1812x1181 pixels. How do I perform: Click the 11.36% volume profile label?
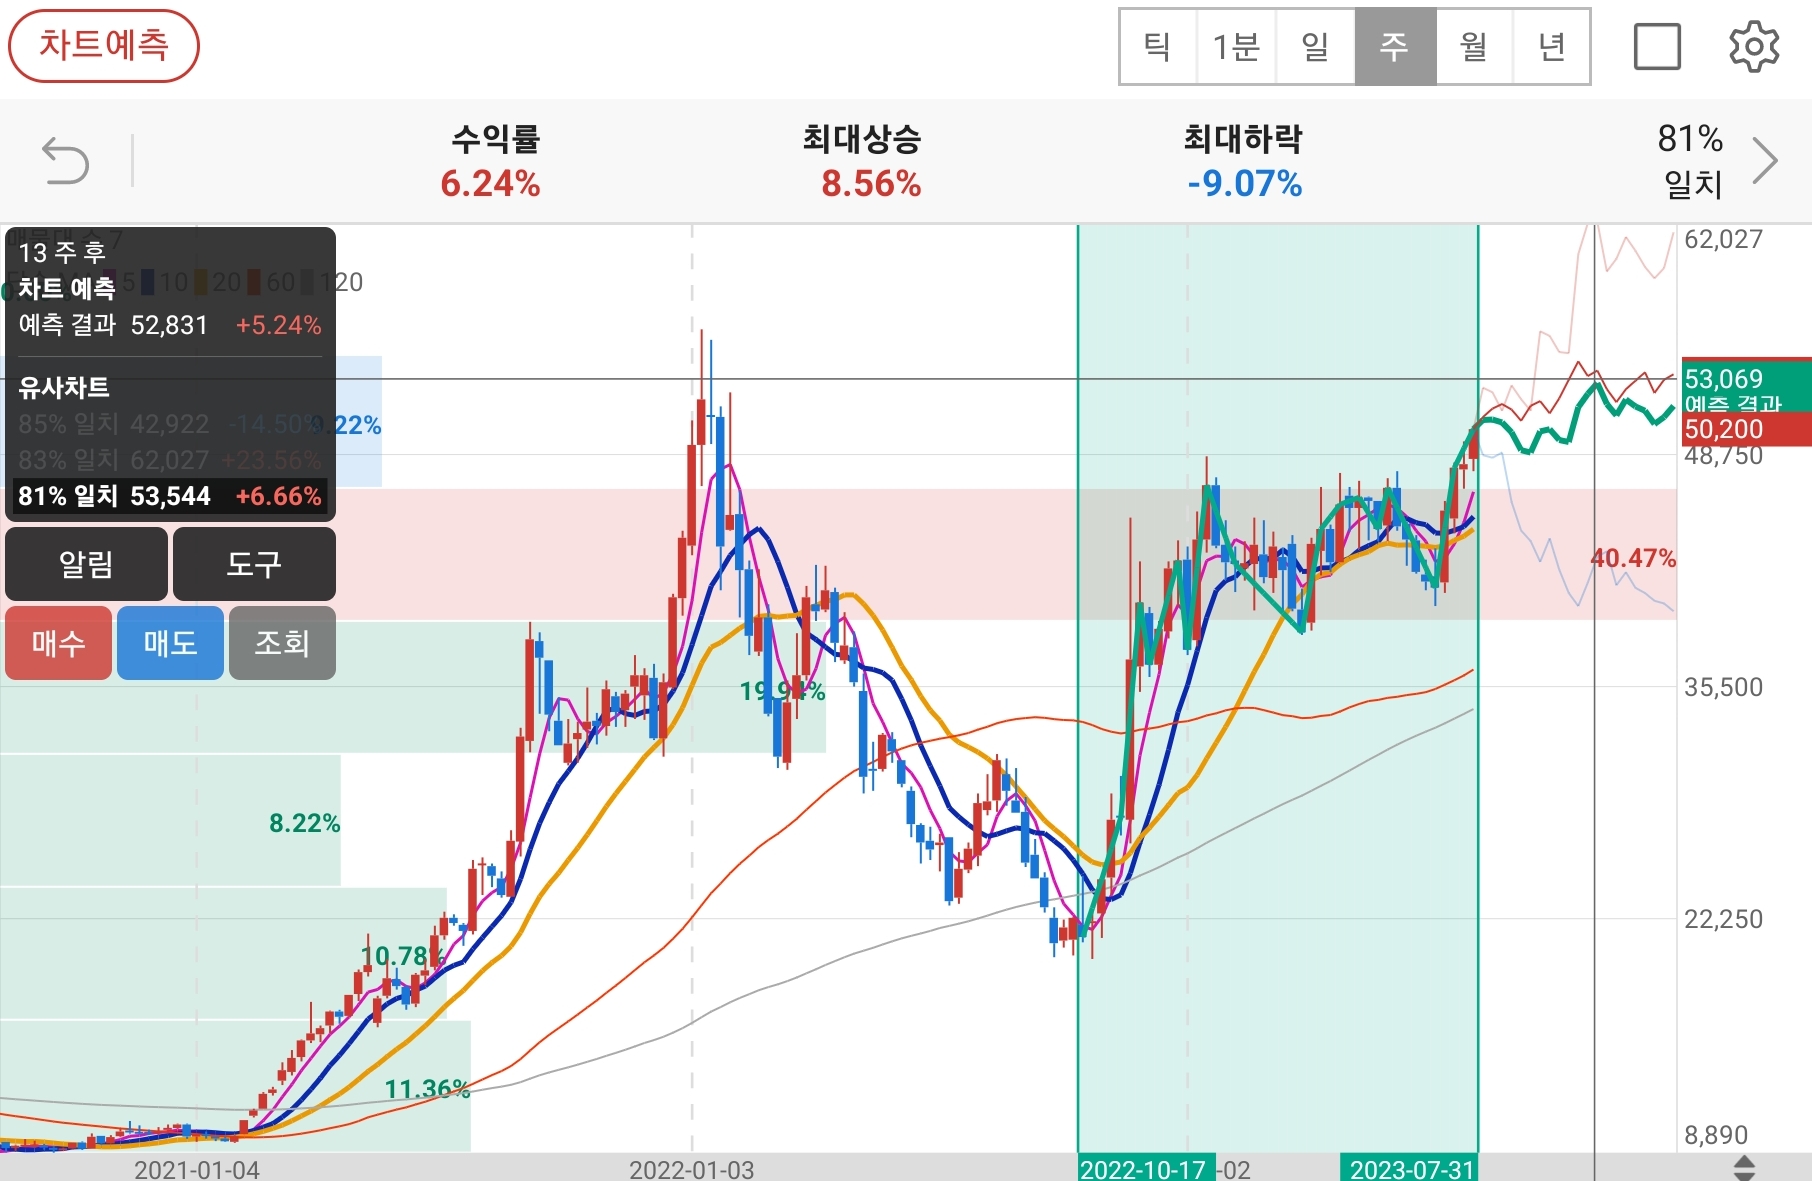(427, 1088)
